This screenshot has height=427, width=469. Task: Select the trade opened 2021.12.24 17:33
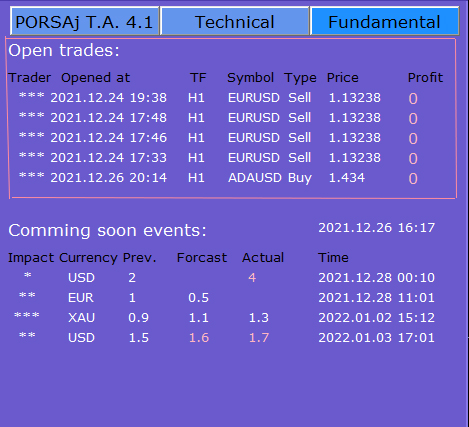[x=218, y=158]
